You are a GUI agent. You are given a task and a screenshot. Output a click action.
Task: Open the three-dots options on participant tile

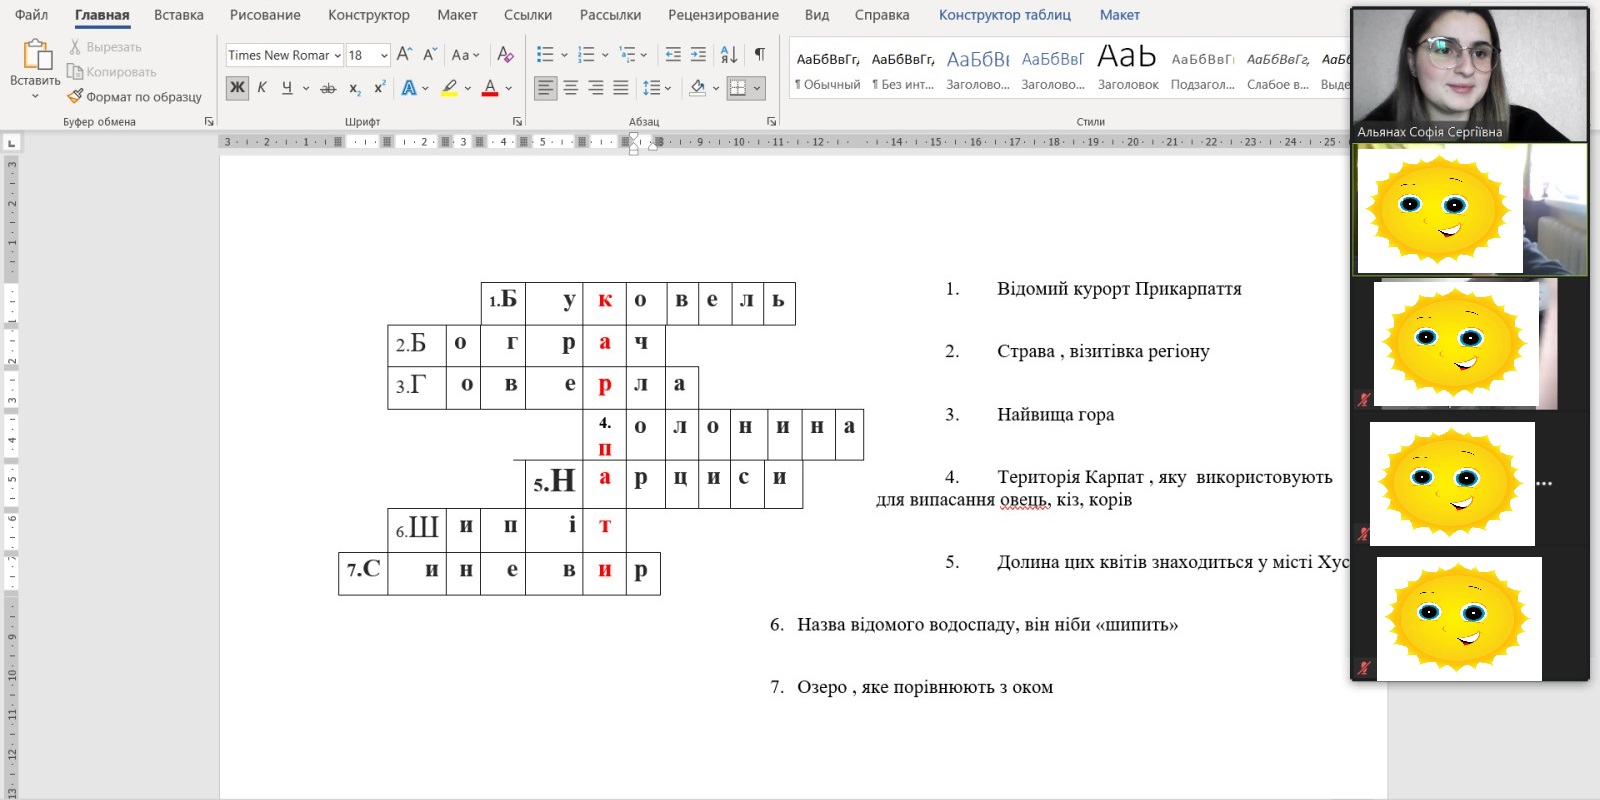click(1545, 483)
